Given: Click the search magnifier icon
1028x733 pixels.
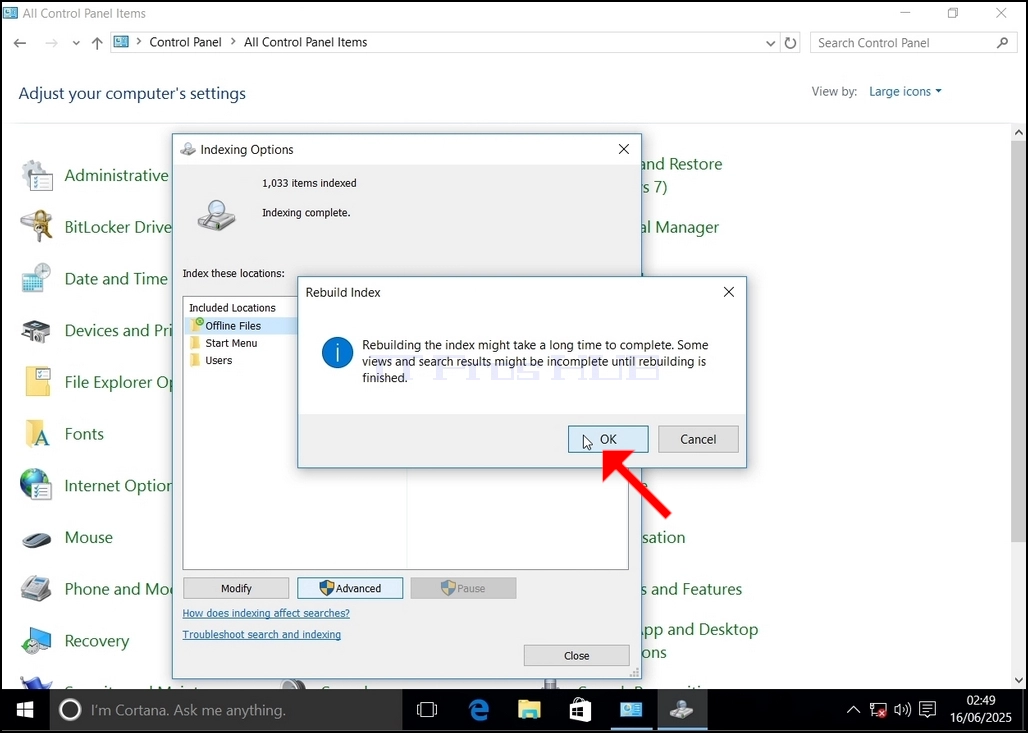Looking at the screenshot, I should (x=1002, y=43).
